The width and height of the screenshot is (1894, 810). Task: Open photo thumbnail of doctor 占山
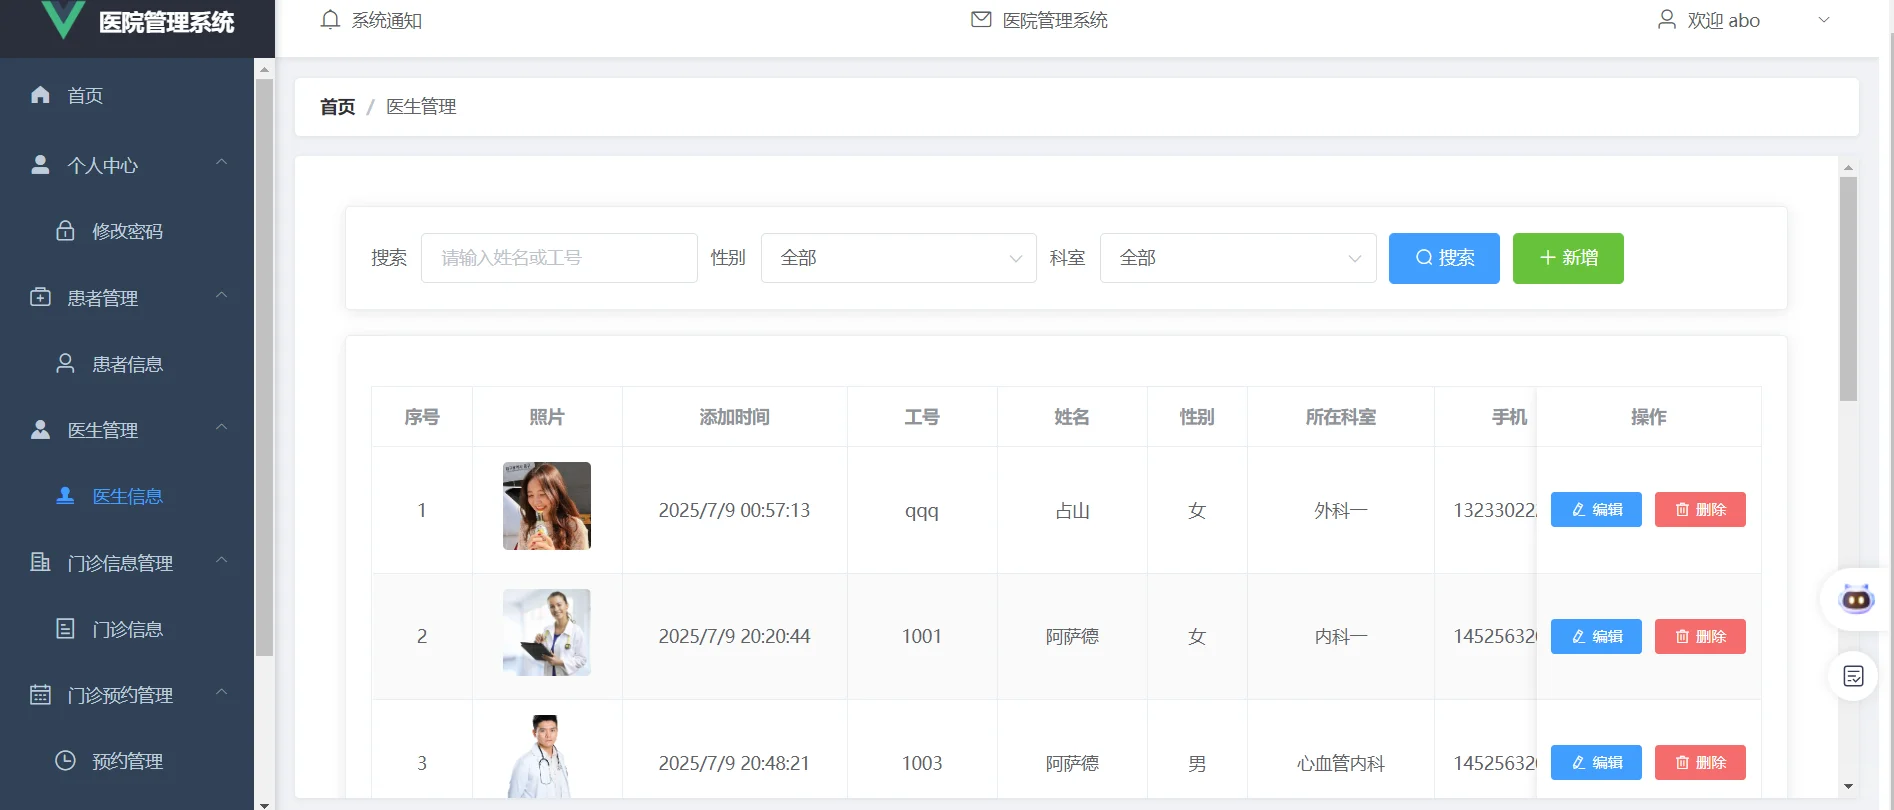(547, 506)
